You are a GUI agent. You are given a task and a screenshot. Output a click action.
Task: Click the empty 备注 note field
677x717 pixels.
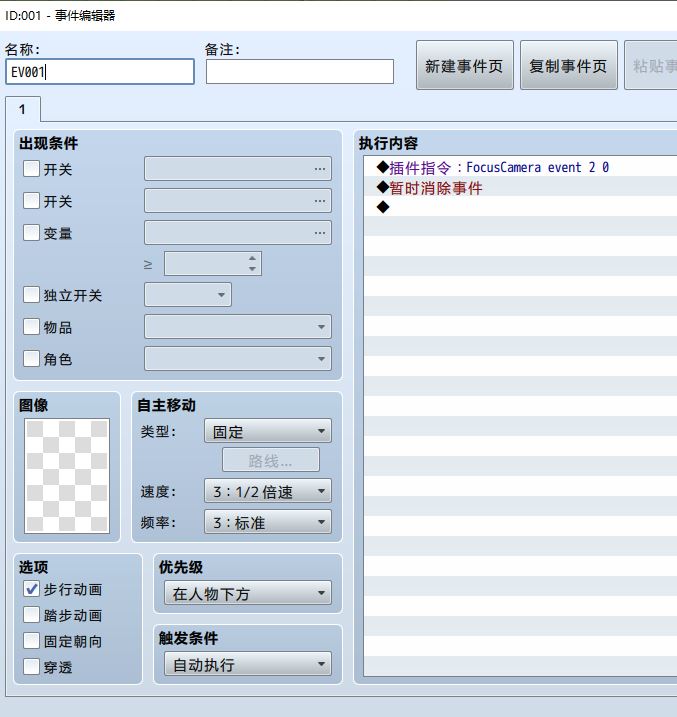pos(299,71)
